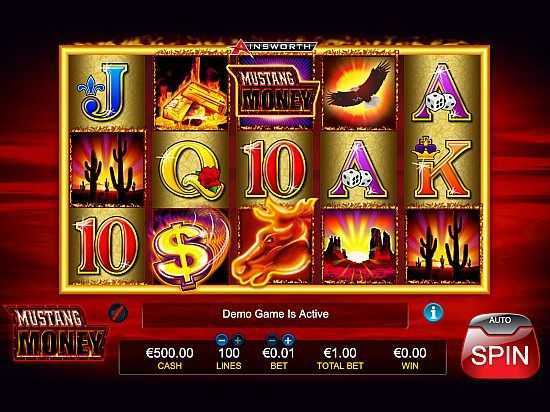The width and height of the screenshot is (550, 412).
Task: Toggle the sound mute icon
Action: pos(118,312)
